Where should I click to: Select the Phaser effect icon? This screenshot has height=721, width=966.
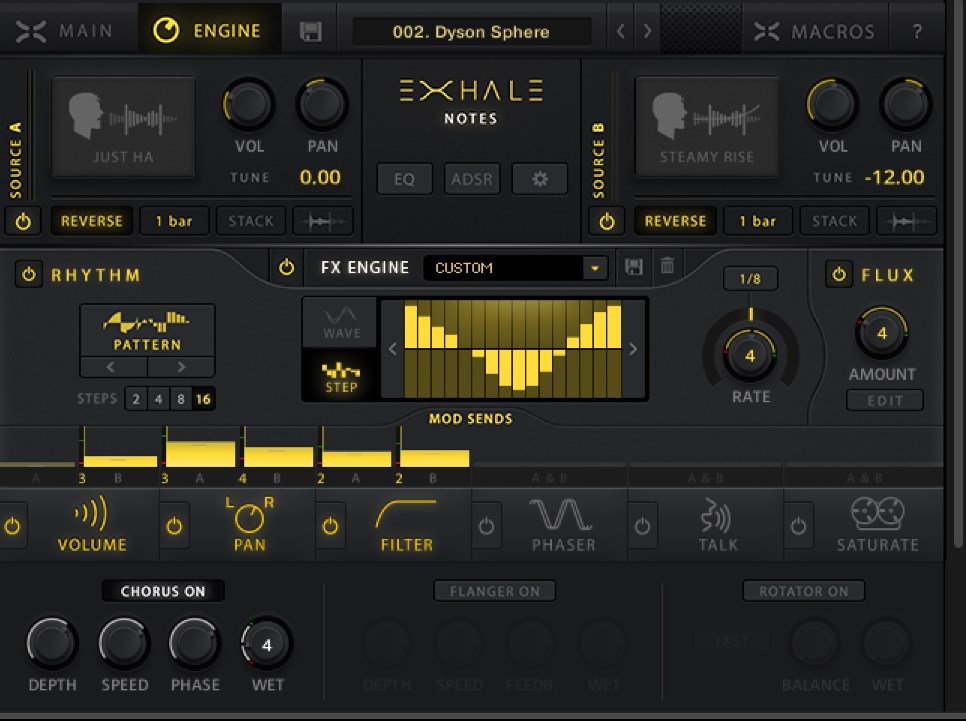(562, 516)
